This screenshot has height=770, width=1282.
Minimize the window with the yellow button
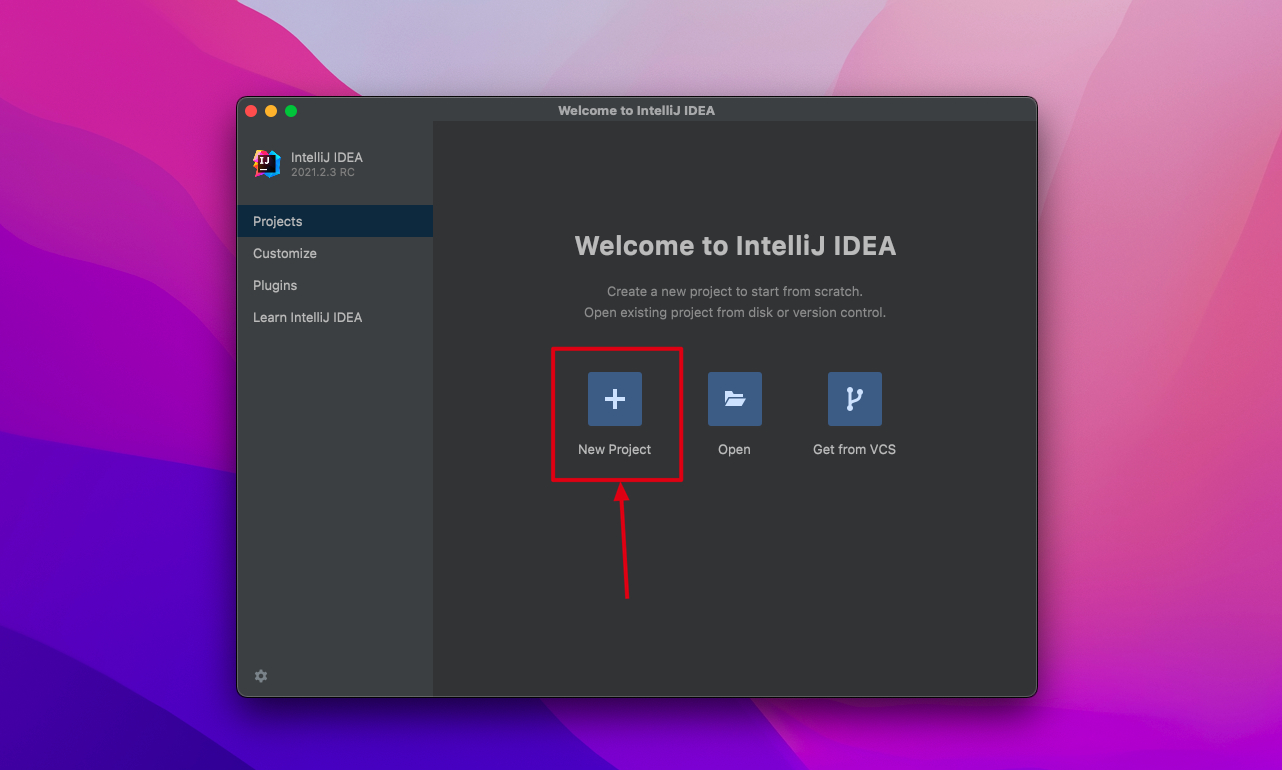271,111
